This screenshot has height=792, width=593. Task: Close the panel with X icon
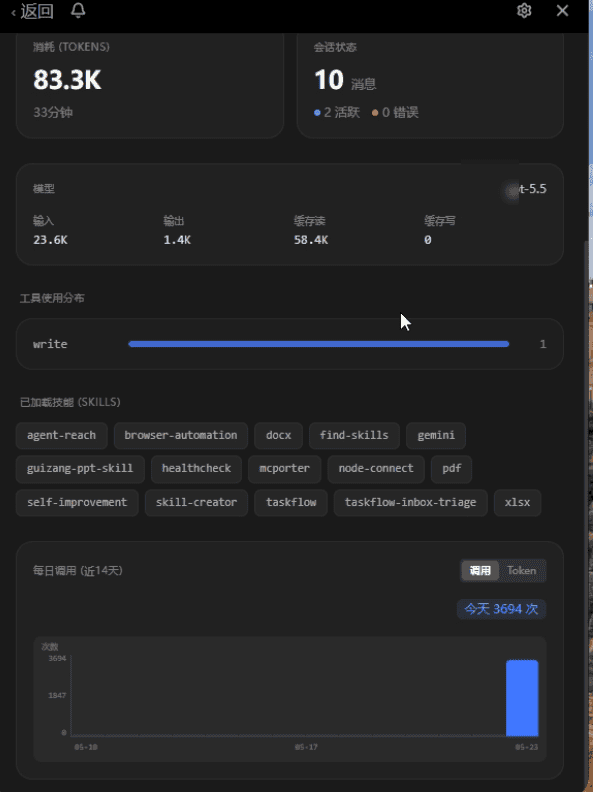click(x=562, y=11)
